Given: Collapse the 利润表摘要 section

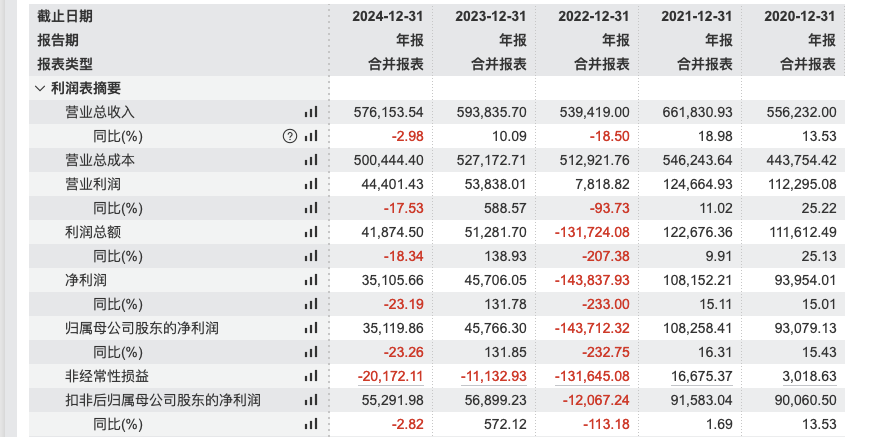Looking at the screenshot, I should pyautogui.click(x=40, y=88).
